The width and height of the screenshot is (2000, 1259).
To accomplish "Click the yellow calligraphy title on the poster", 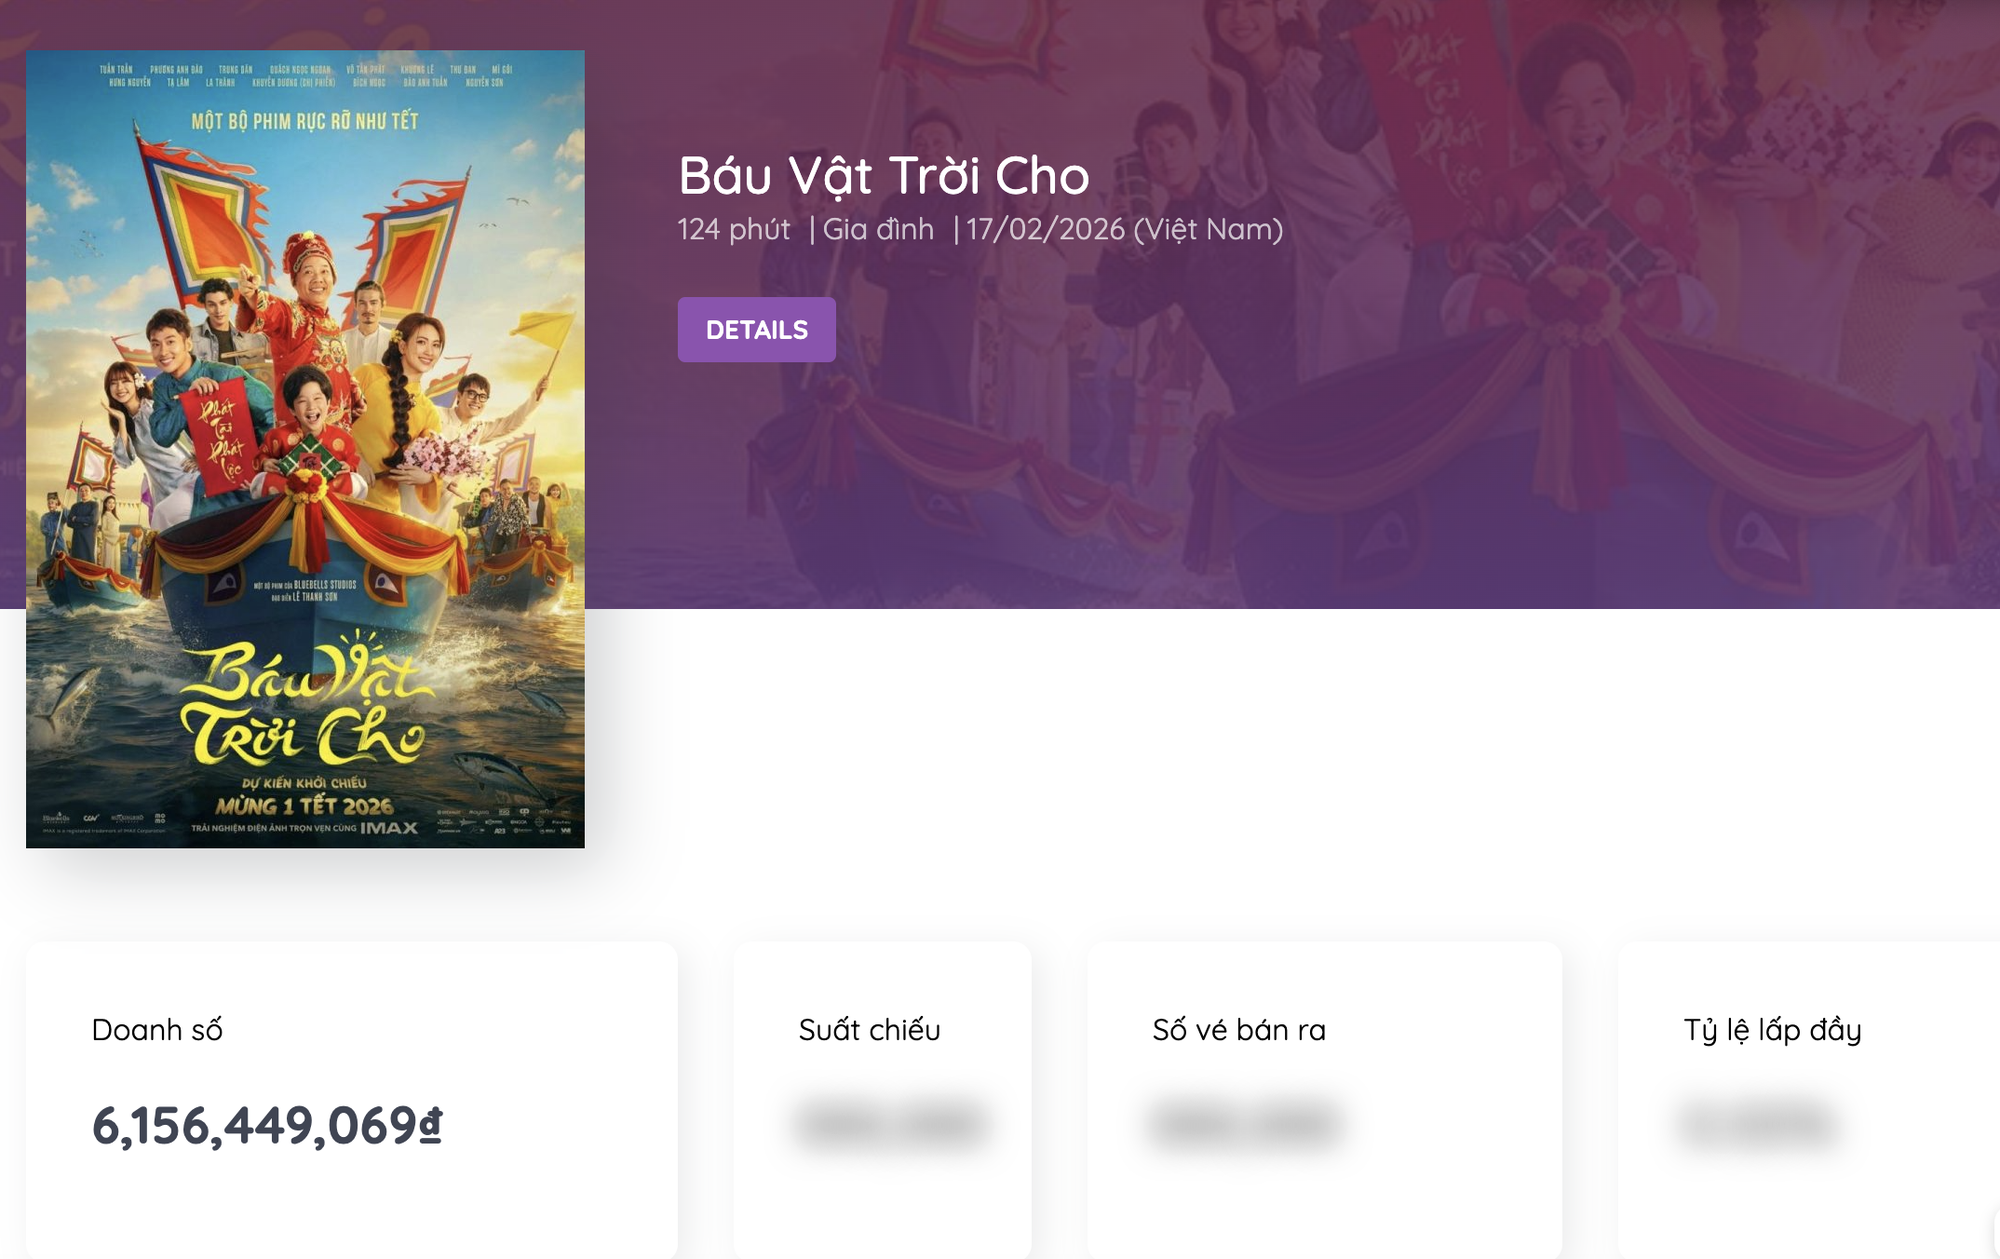I will pyautogui.click(x=305, y=705).
